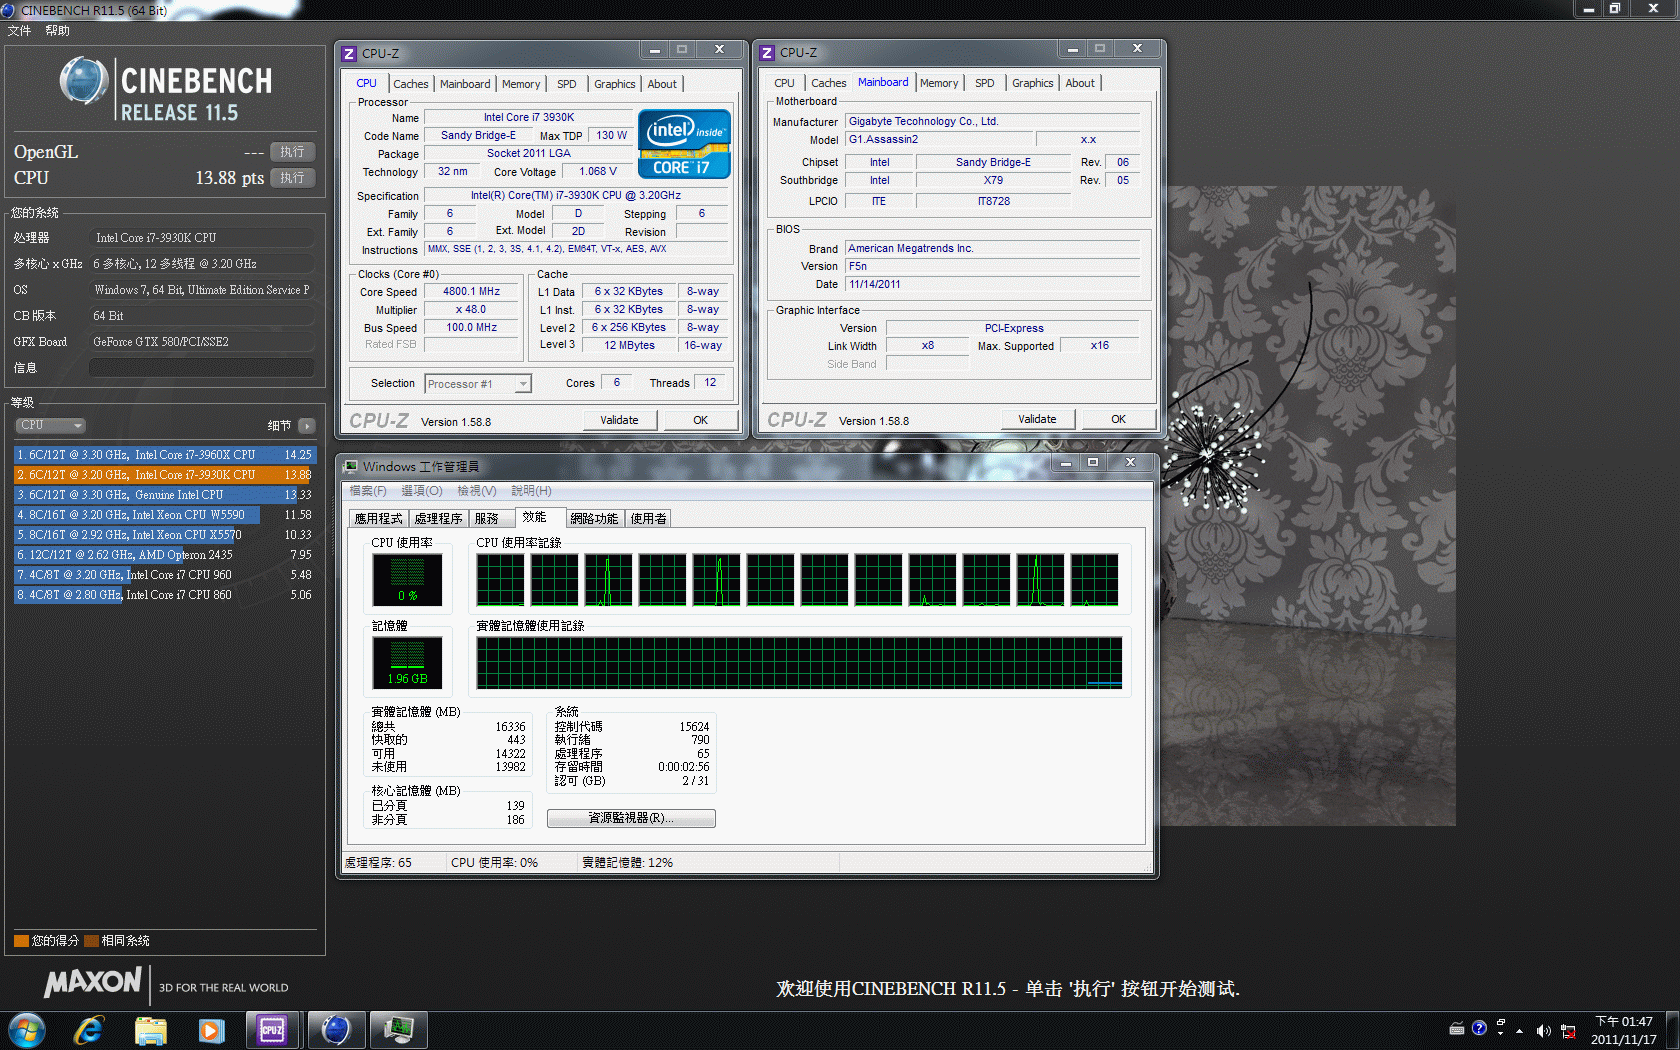
Task: Switch to Caches tab in right CPU-Z
Action: [828, 83]
